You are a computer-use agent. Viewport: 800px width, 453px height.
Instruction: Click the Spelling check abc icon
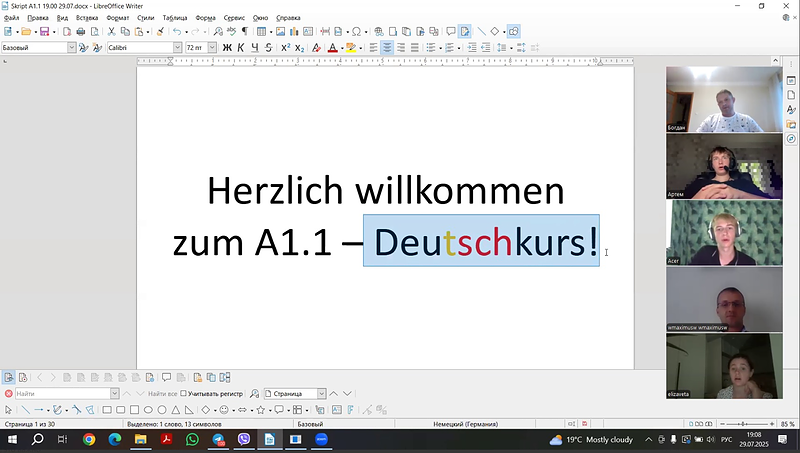(x=232, y=32)
